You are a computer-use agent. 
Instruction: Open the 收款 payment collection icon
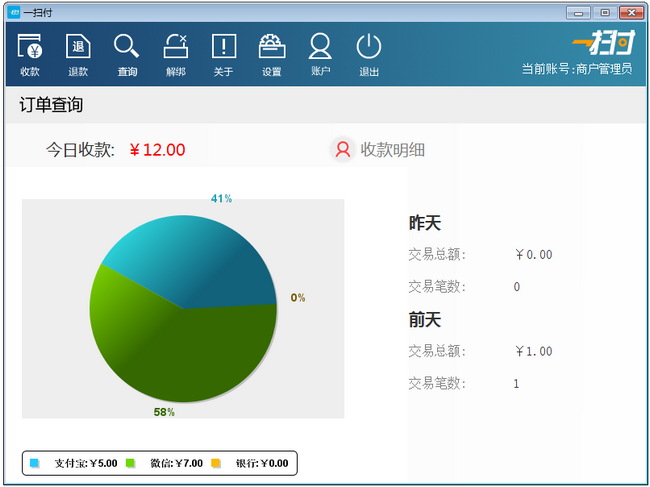[x=29, y=46]
